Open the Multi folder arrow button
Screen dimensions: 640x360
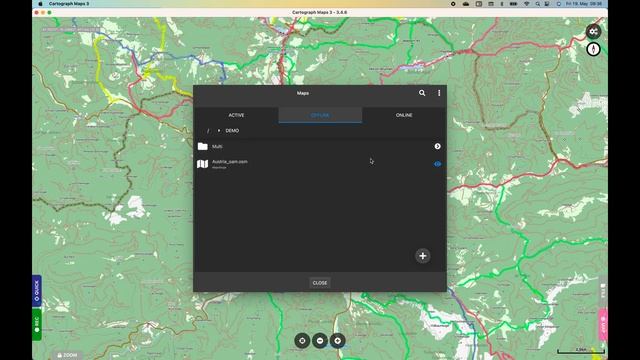click(438, 146)
